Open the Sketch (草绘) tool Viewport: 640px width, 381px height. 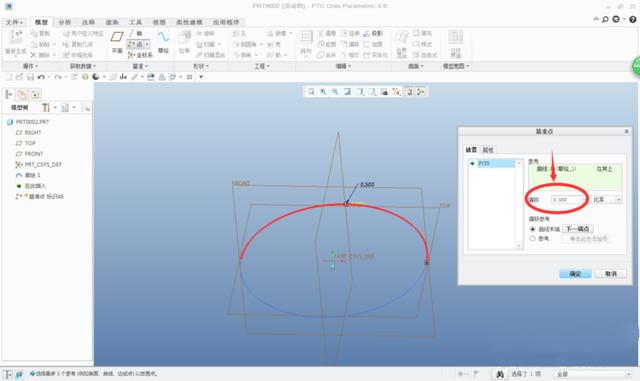coord(163,42)
